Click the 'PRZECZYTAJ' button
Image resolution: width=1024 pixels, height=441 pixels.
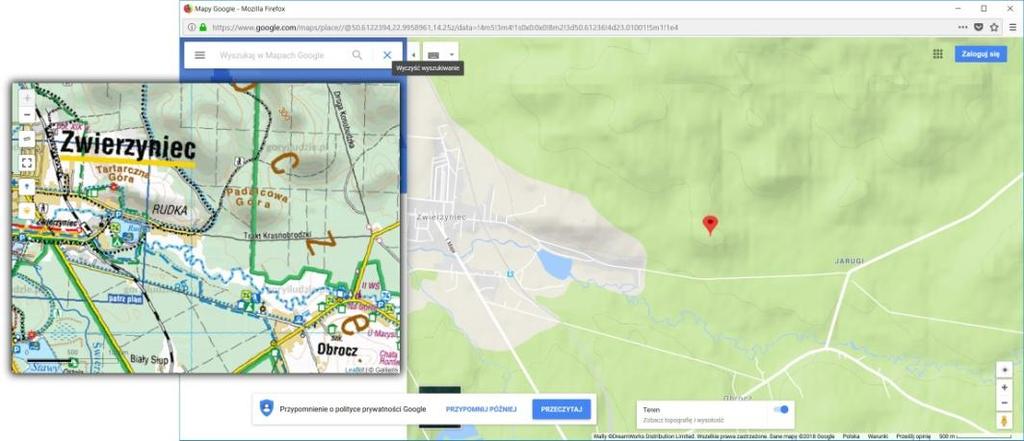pos(561,409)
